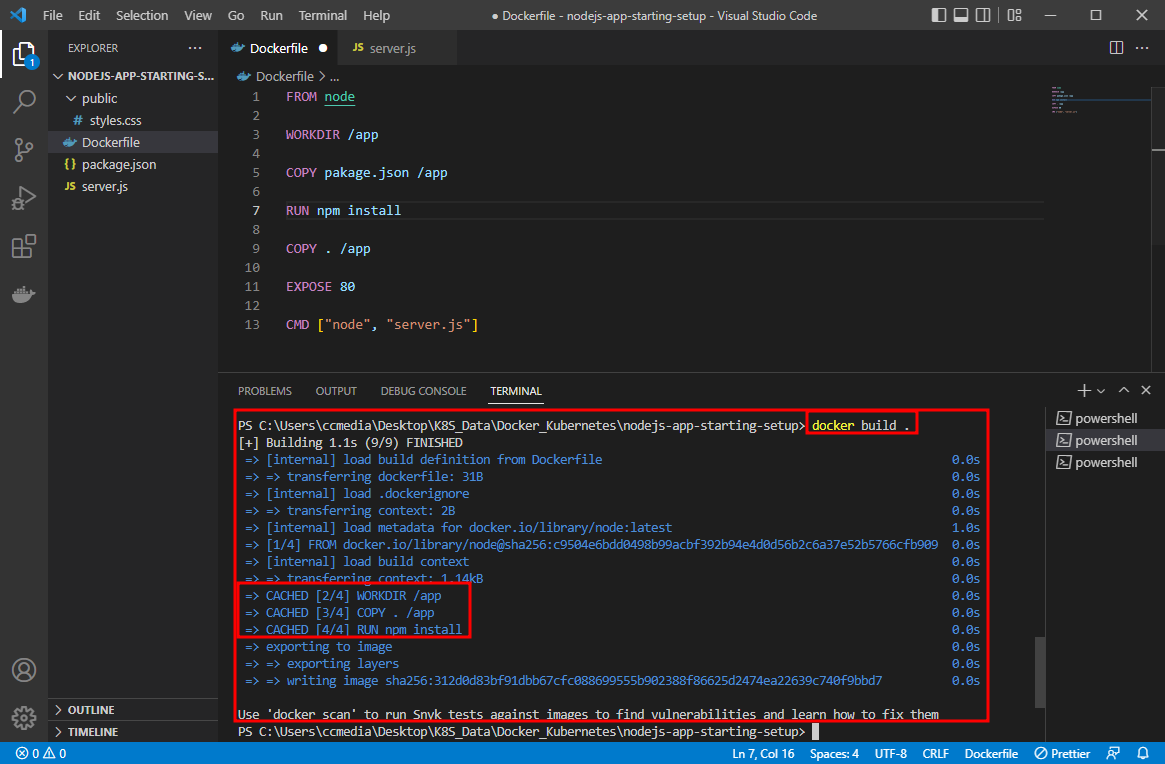Click the feedback icon in status bar
The image size is (1165, 764).
point(1113,754)
